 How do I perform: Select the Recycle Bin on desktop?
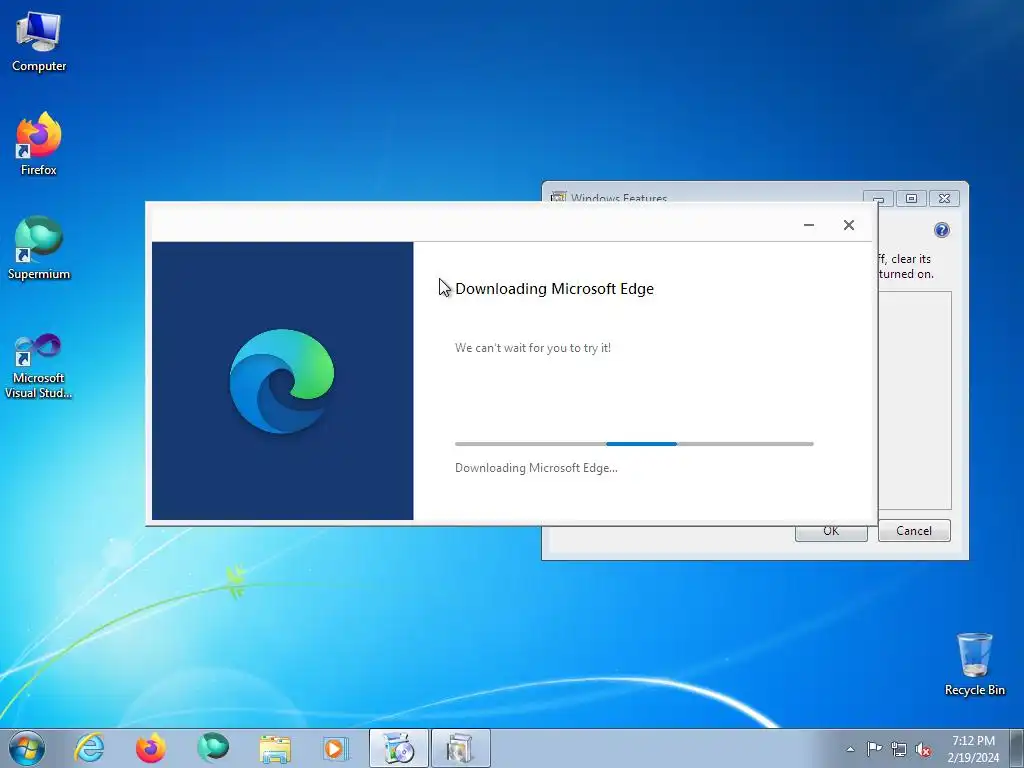[x=974, y=664]
